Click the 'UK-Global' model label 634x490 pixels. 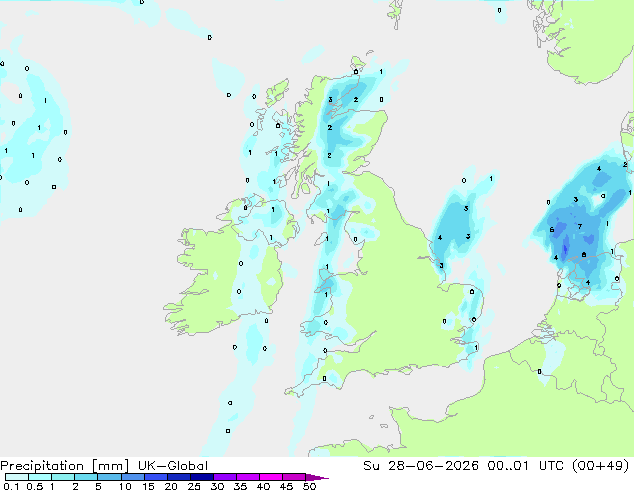pos(173,466)
